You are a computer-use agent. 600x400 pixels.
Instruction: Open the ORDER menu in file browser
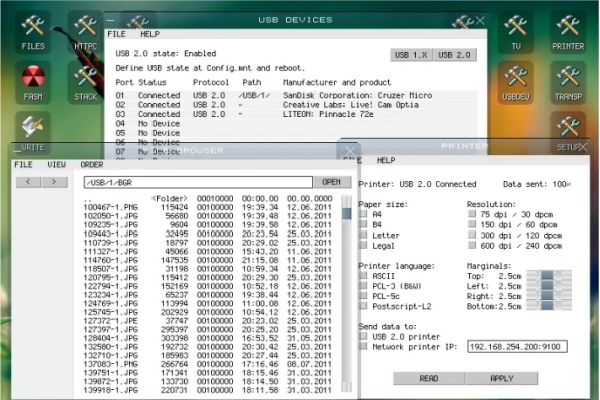coord(92,164)
